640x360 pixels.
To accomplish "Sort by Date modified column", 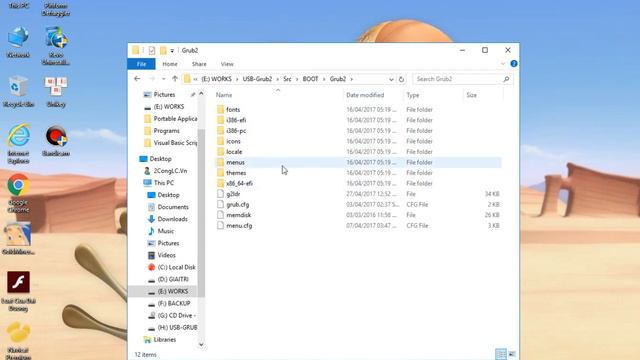I will 365,95.
